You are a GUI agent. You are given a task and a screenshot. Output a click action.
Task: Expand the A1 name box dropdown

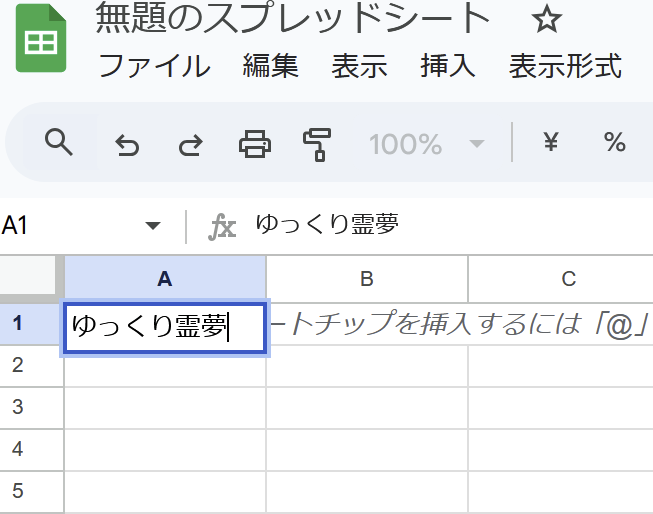tap(153, 226)
